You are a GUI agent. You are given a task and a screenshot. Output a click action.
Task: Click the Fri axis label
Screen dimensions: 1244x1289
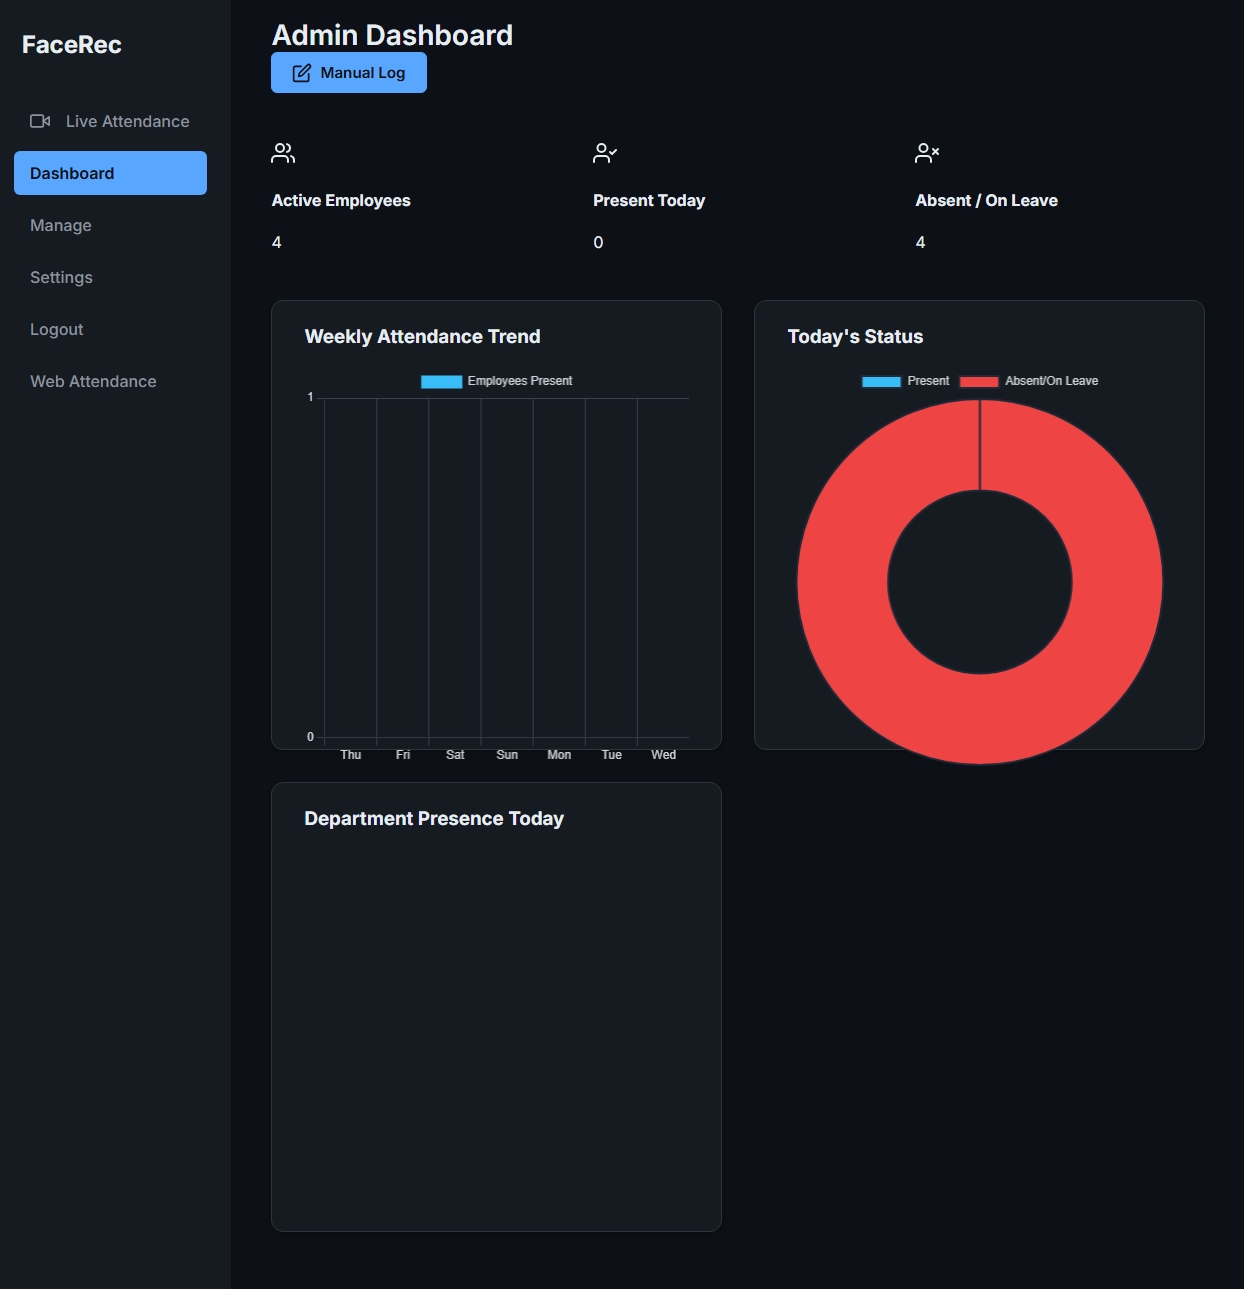[403, 755]
